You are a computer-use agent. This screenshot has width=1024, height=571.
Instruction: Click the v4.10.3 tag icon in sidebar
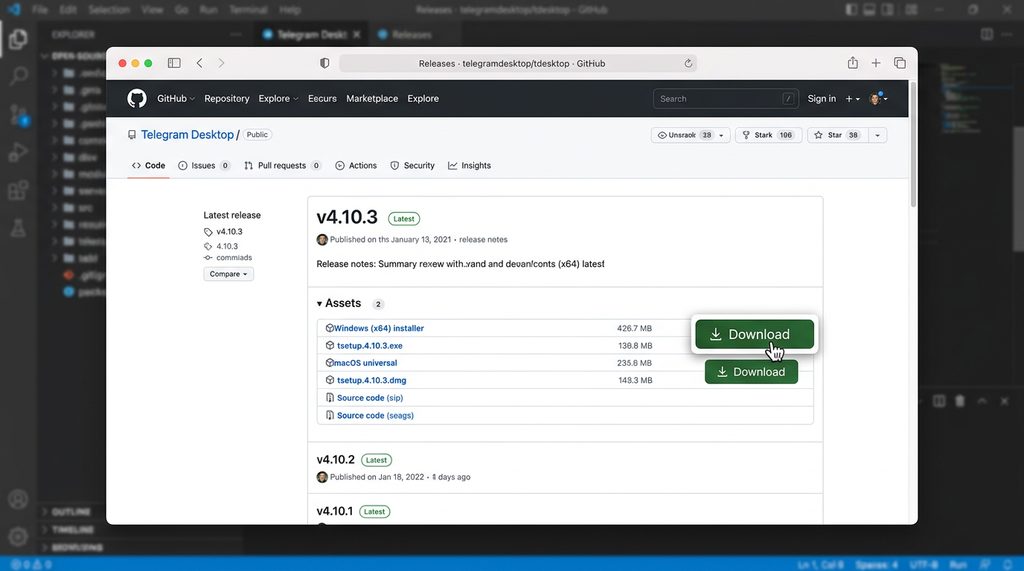pyautogui.click(x=208, y=232)
